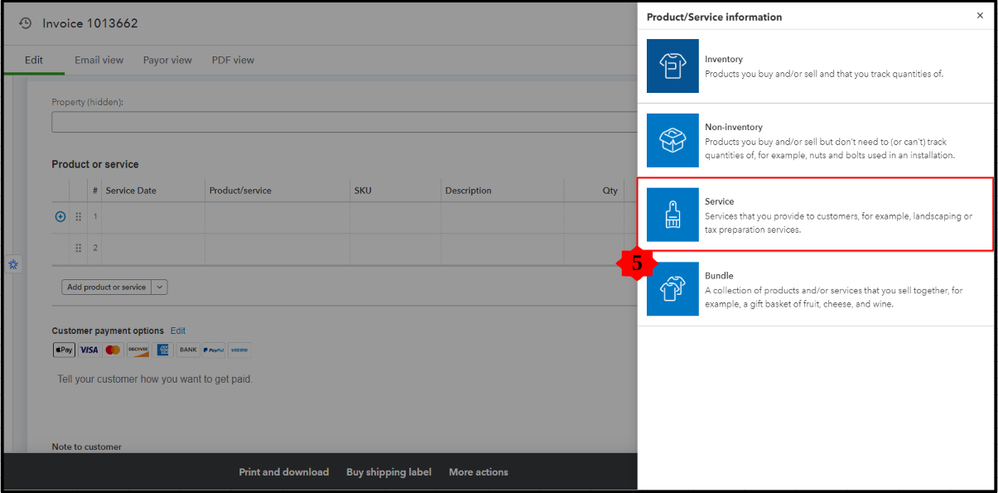Grab the drag handle for row 1
This screenshot has width=998, height=493.
coord(78,217)
